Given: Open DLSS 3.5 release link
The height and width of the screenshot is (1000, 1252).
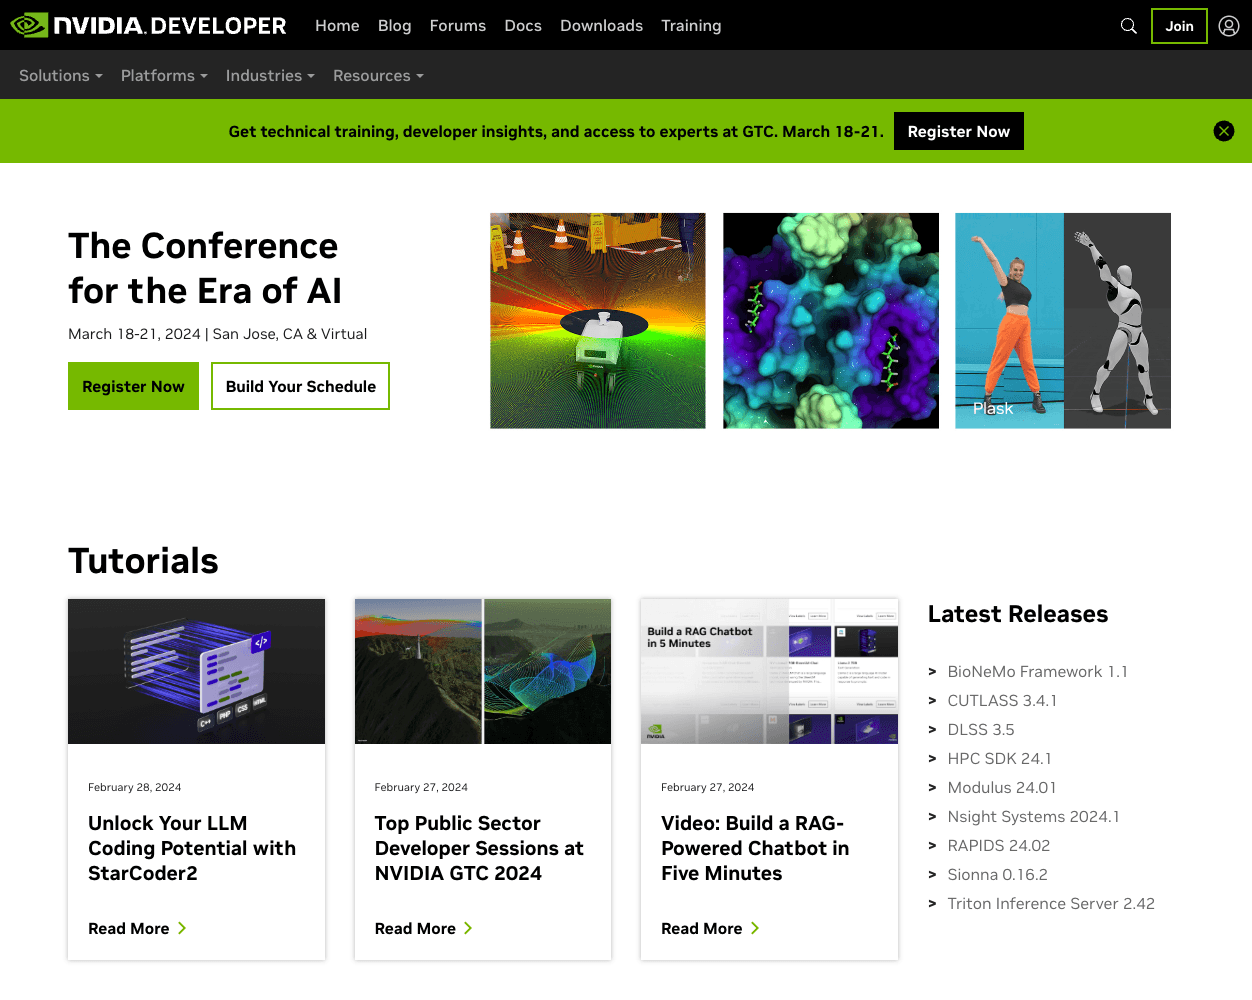Looking at the screenshot, I should (981, 730).
